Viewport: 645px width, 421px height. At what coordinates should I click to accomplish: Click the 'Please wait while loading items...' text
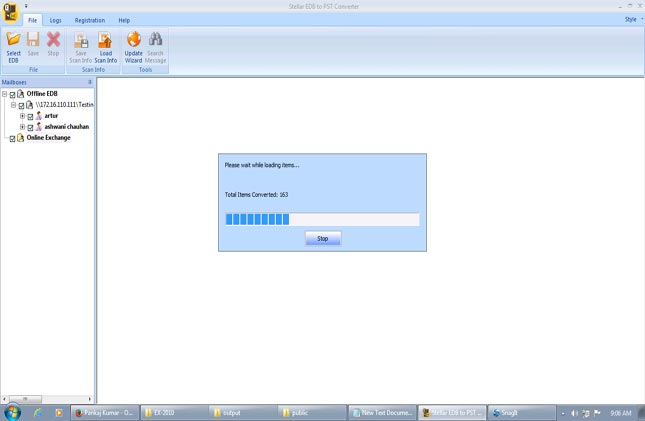tap(262, 165)
